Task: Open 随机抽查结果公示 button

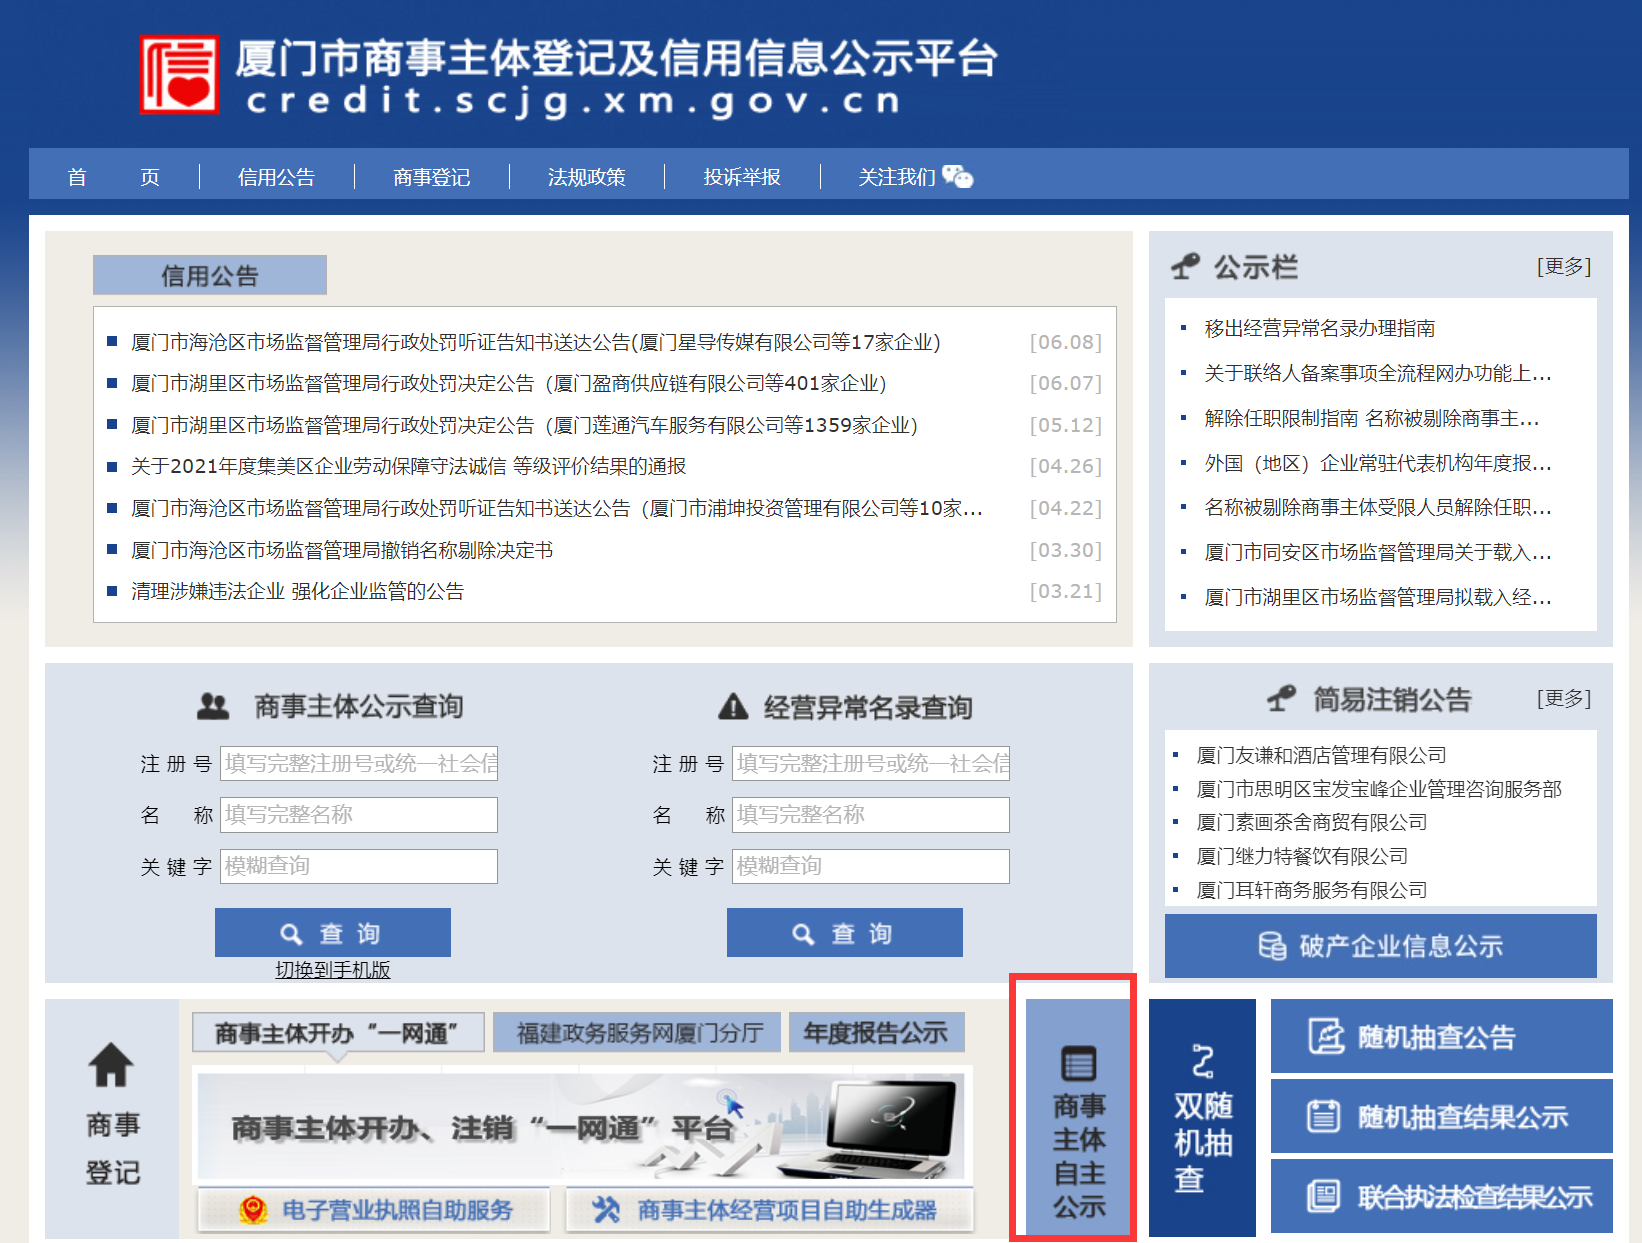Action: 1442,1116
